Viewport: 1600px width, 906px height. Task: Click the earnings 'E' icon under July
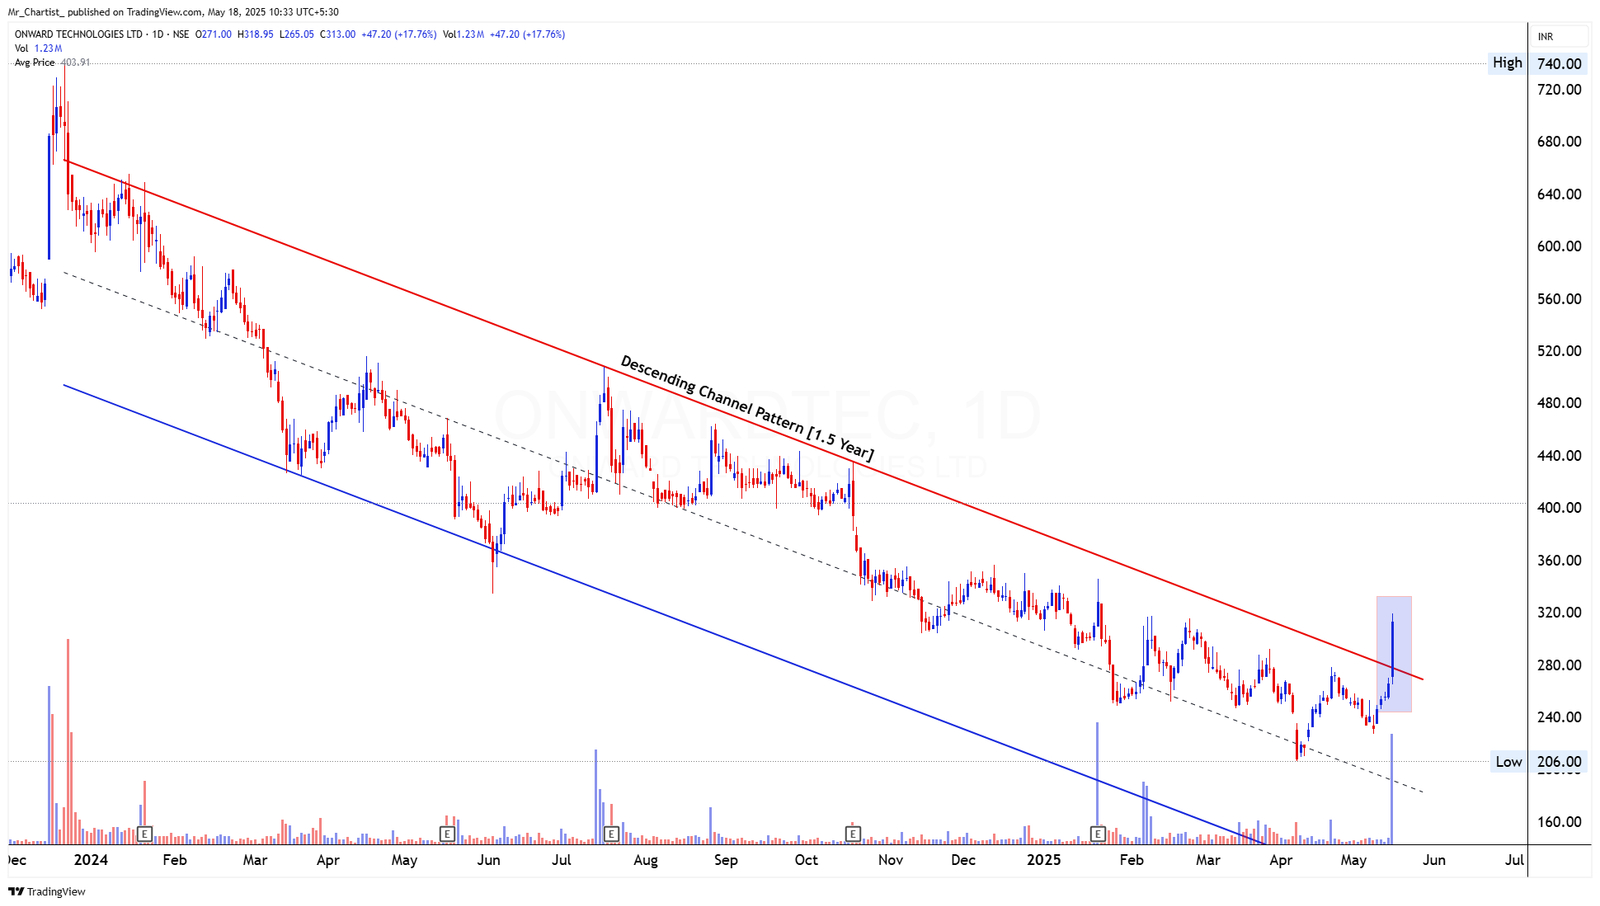tap(612, 833)
